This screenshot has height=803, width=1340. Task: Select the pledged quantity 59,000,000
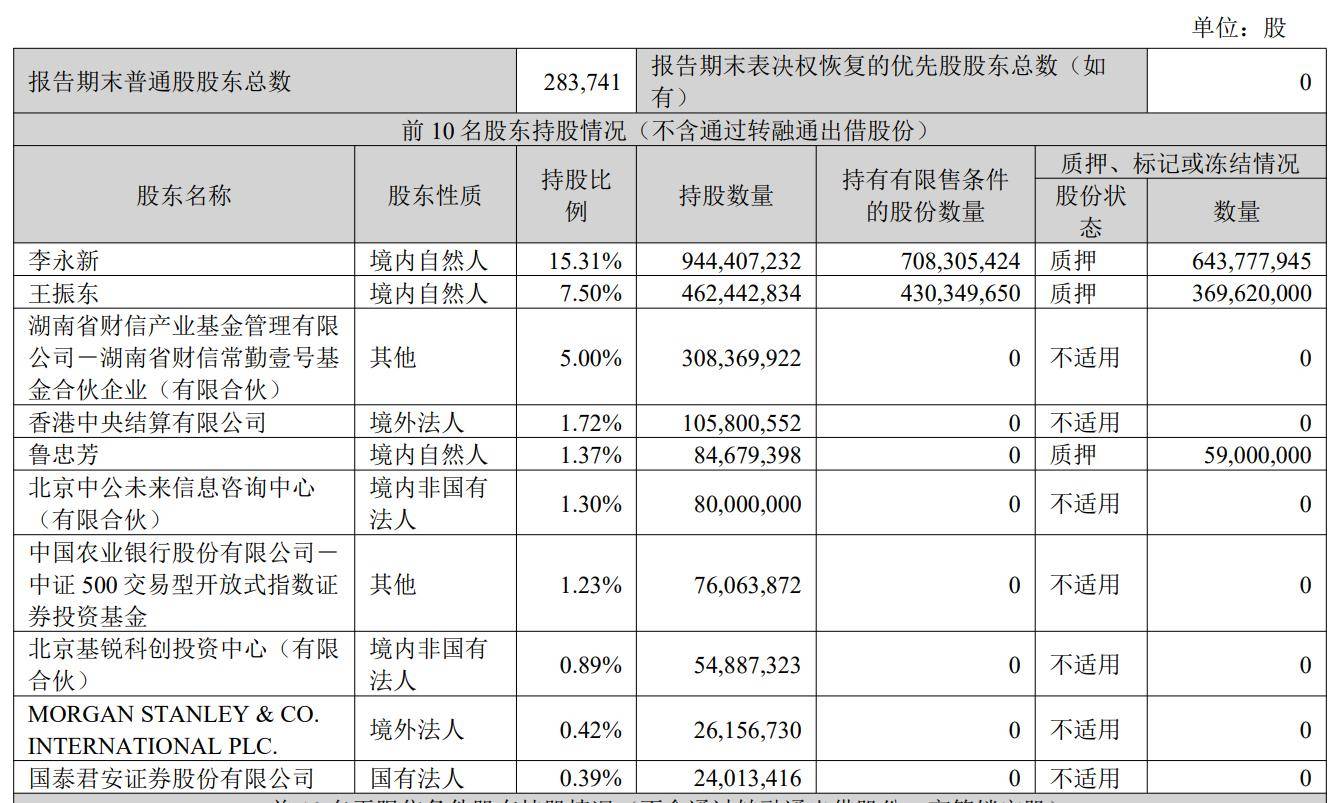(1258, 455)
